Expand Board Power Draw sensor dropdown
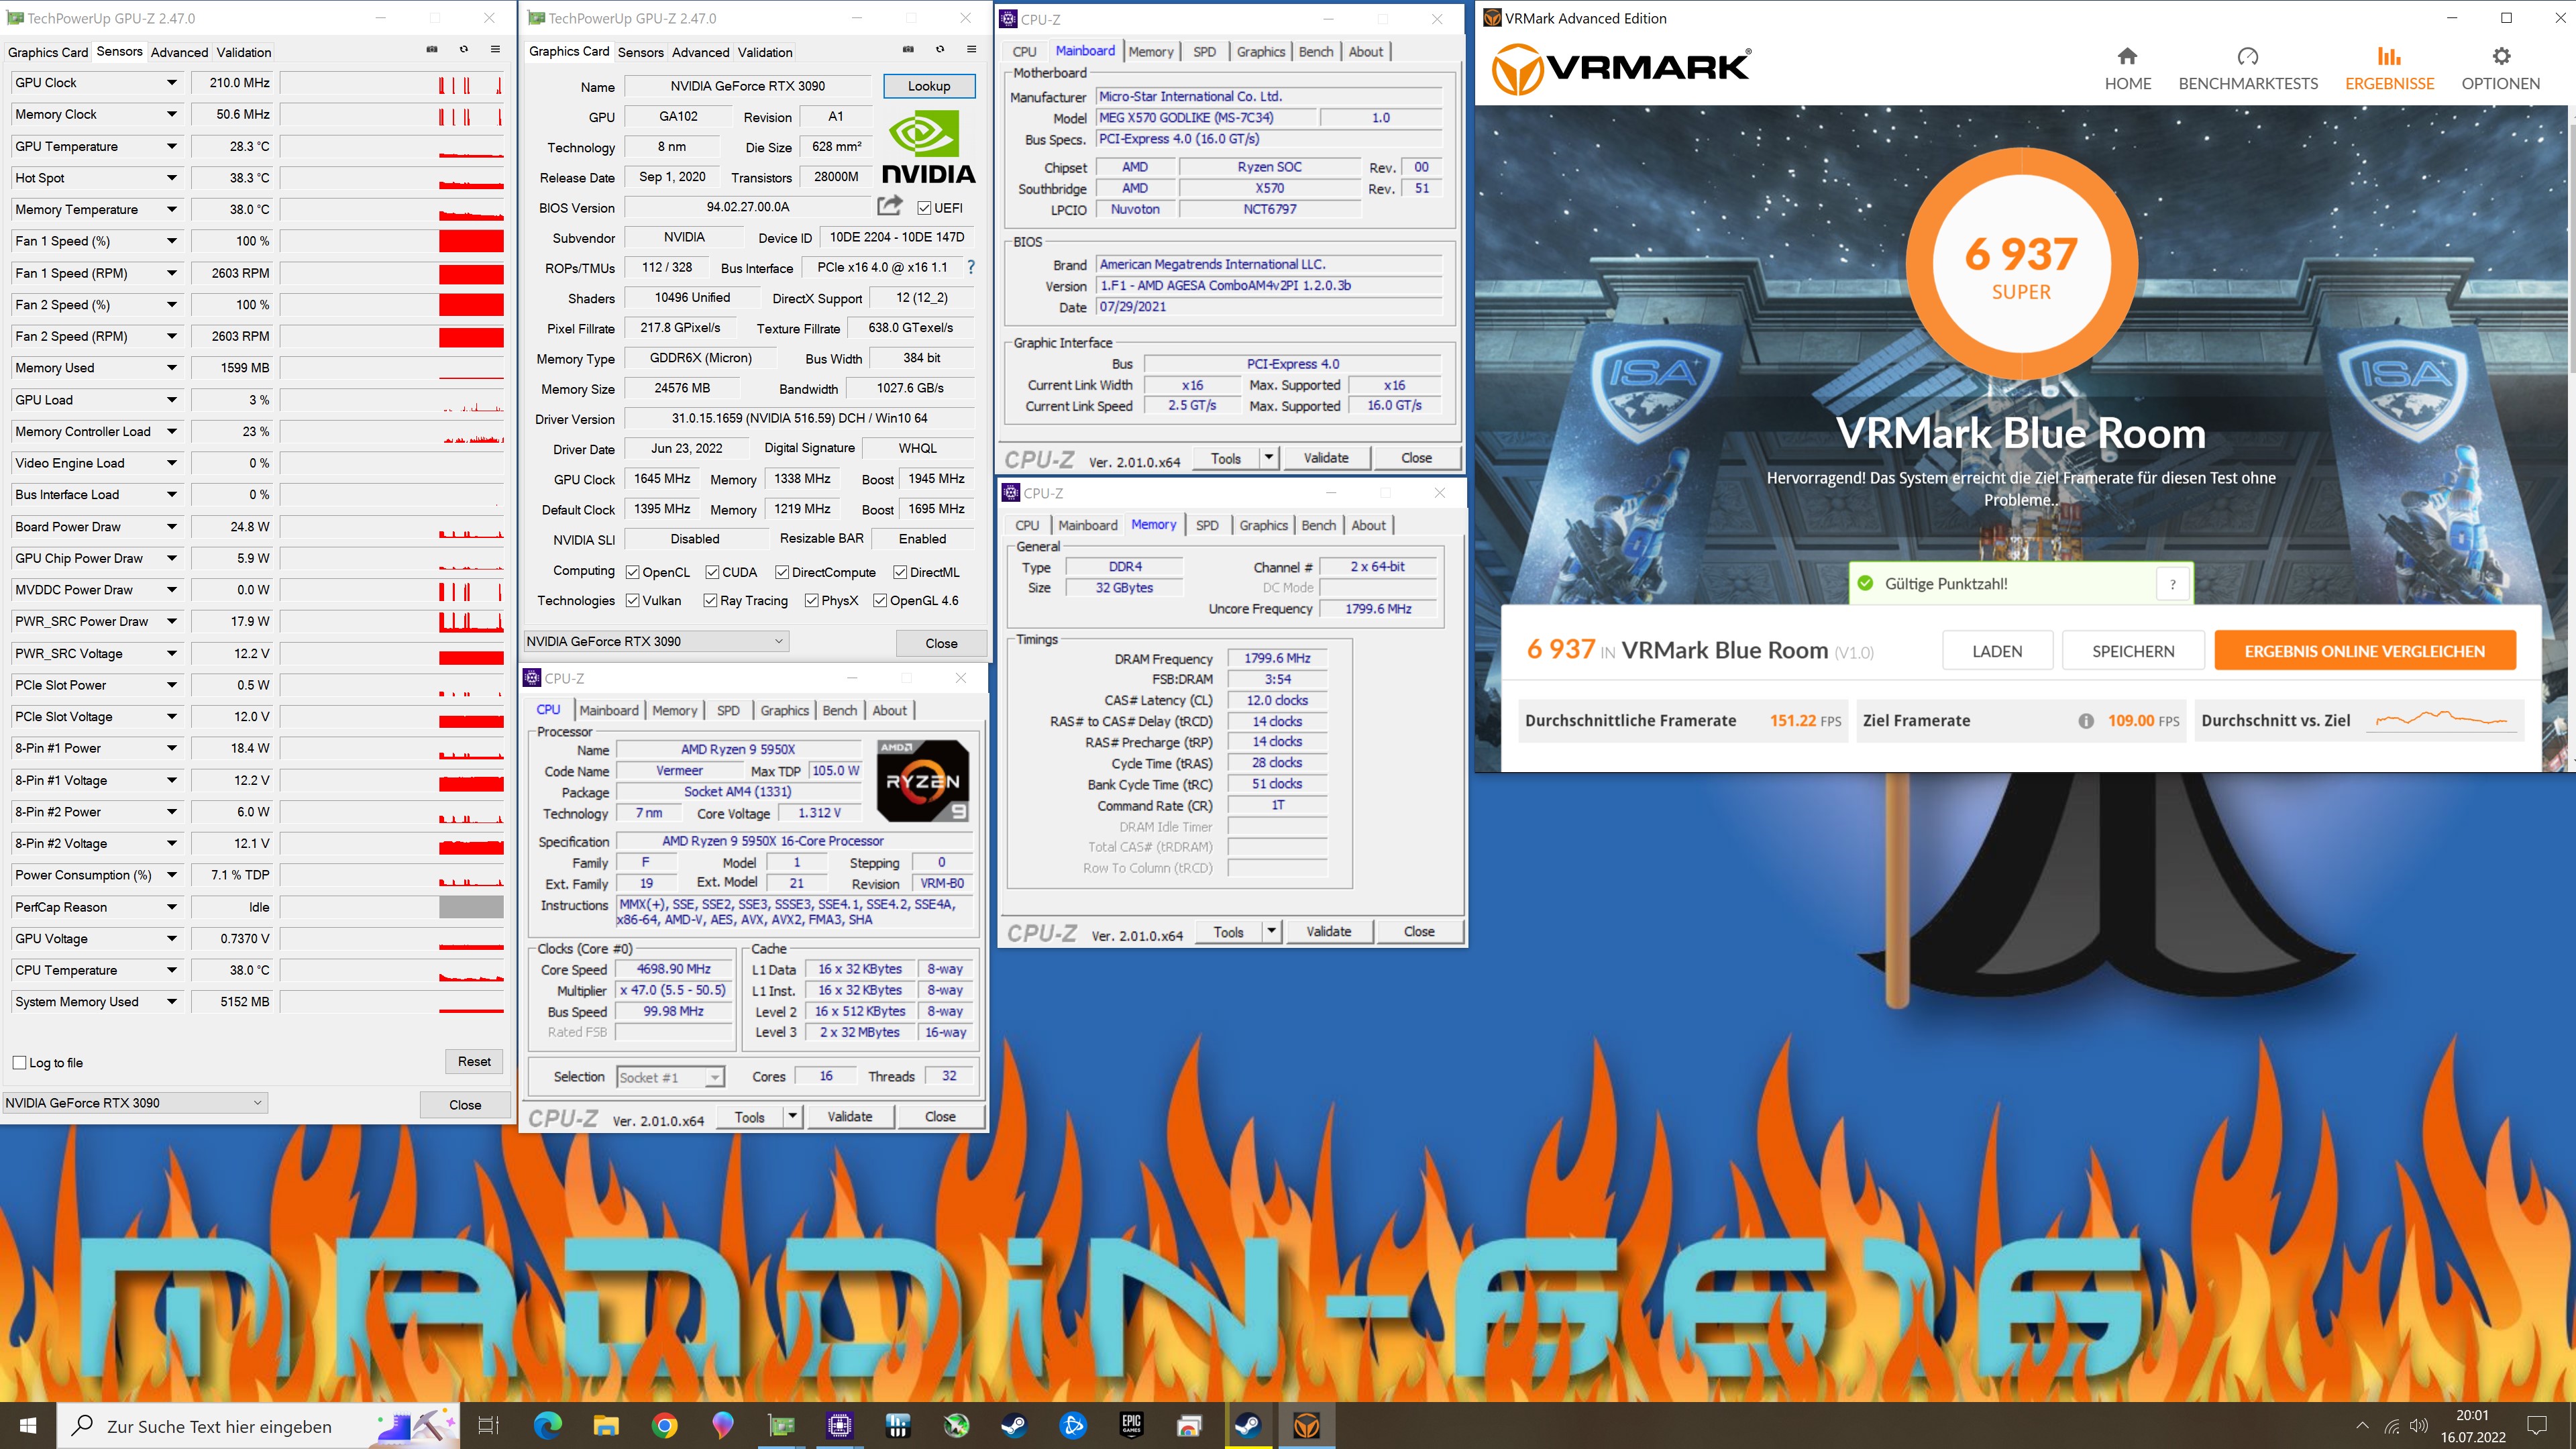 pyautogui.click(x=172, y=526)
